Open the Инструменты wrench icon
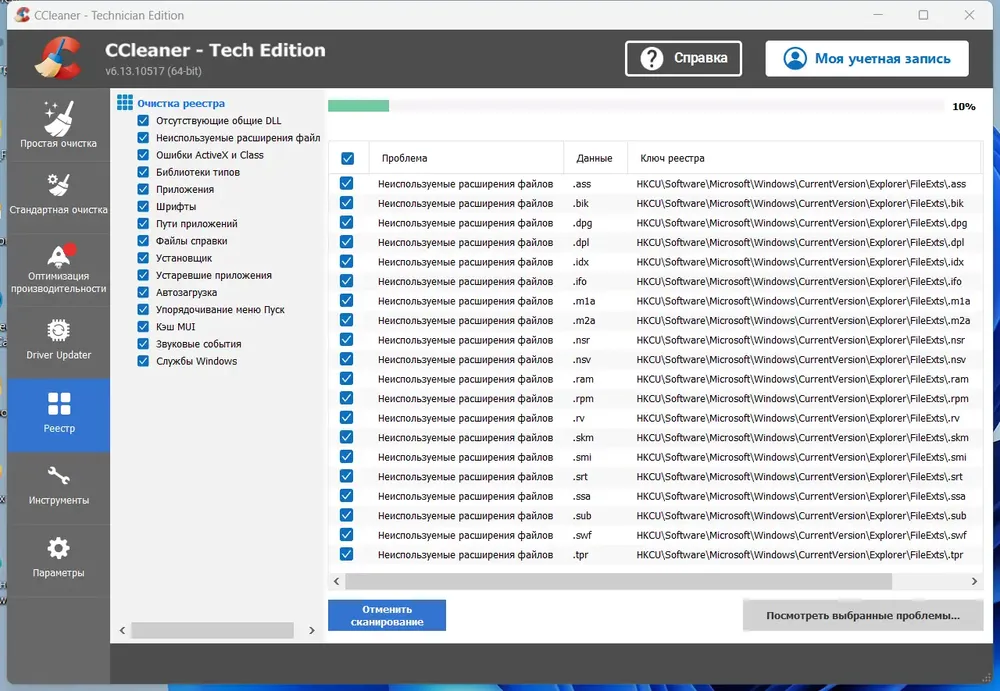The width and height of the screenshot is (1000, 691). [59, 476]
